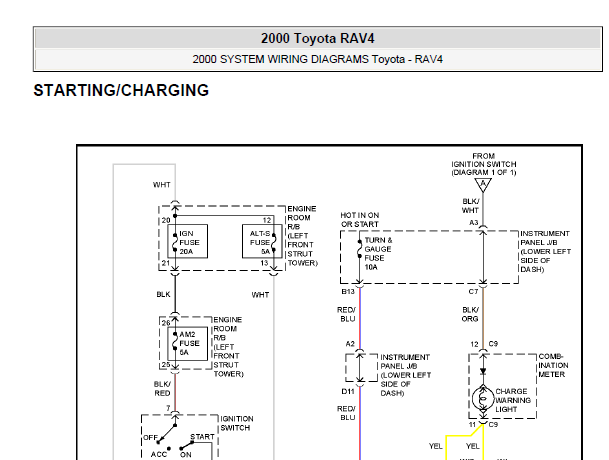Click the BLK/WHT wire label
The image size is (609, 460).
click(x=470, y=206)
